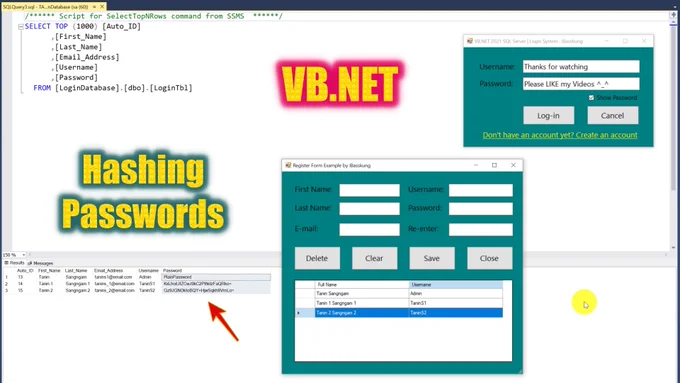The width and height of the screenshot is (680, 383).
Task: Click the Clear button
Action: coord(374,258)
